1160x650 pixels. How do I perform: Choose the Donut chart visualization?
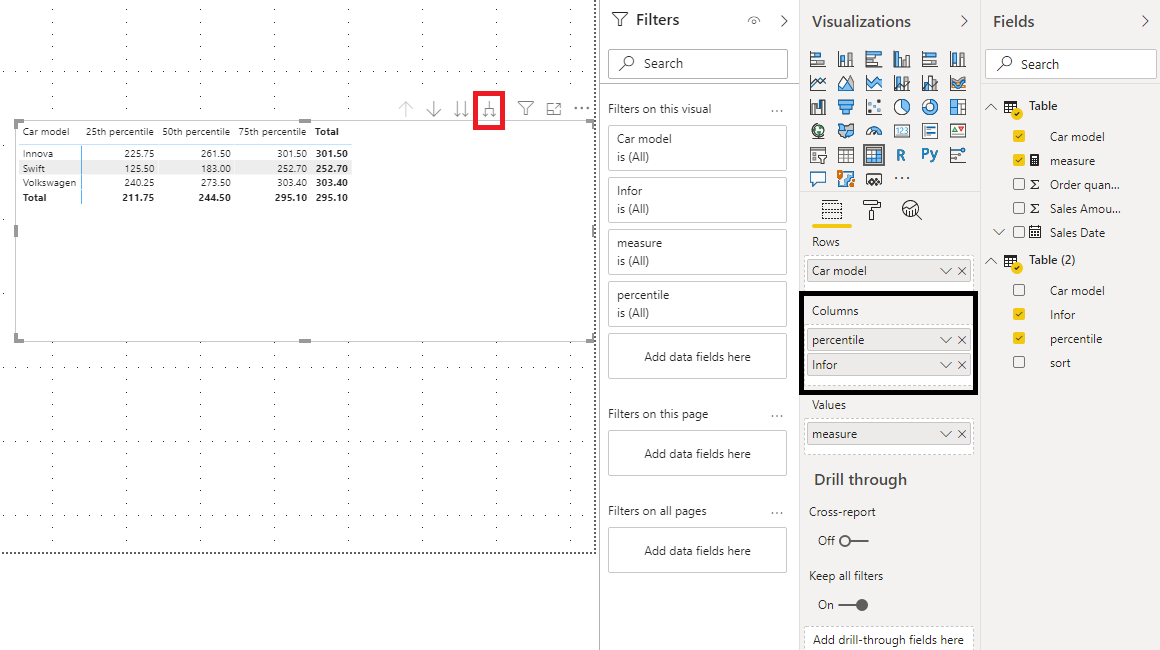(x=930, y=107)
